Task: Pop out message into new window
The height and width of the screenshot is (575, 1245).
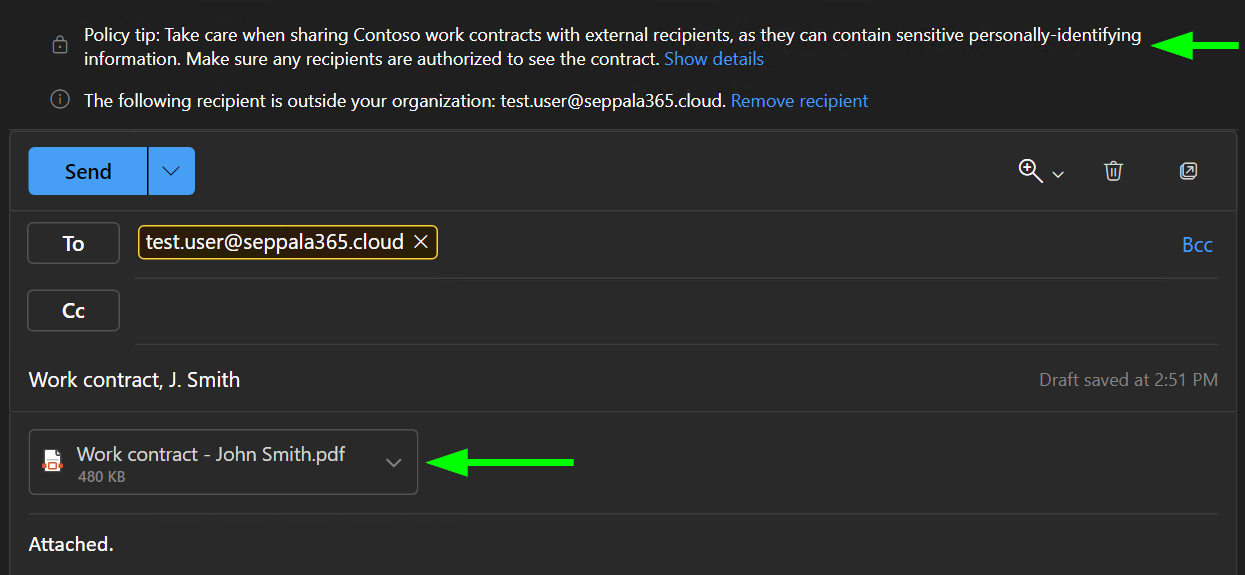Action: (1188, 171)
